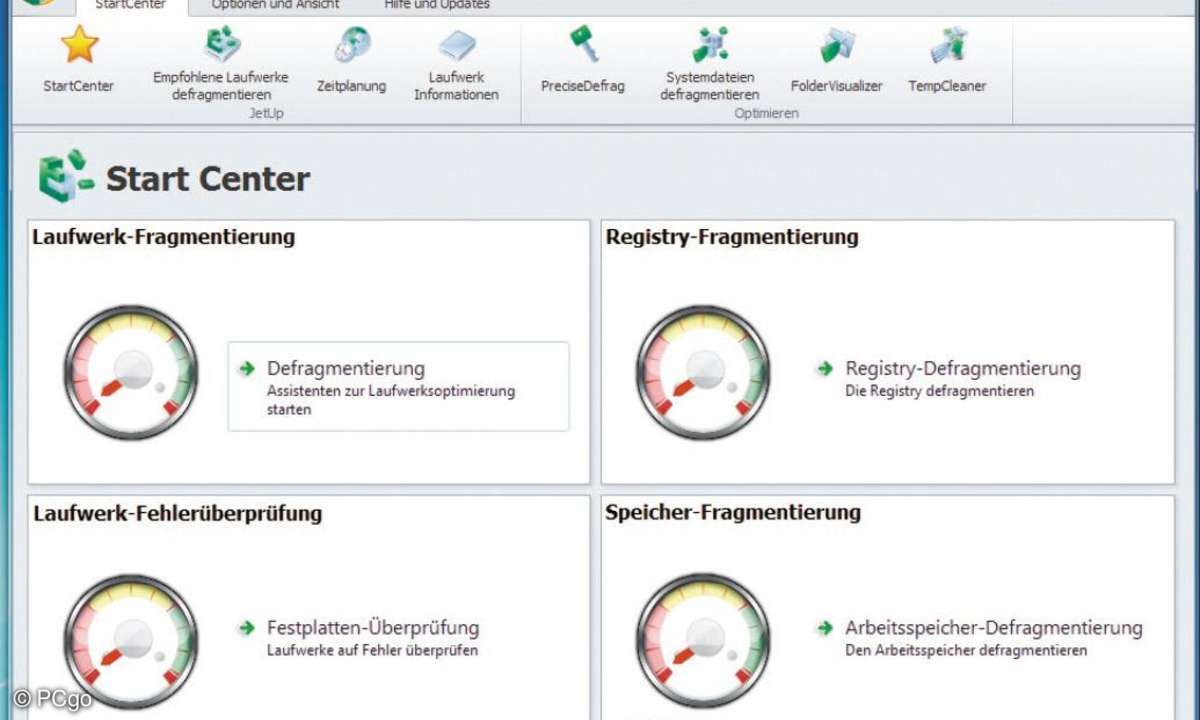Screen dimensions: 1200x720
Task: Open the Zeitplanung scheduler icon
Action: (x=352, y=45)
